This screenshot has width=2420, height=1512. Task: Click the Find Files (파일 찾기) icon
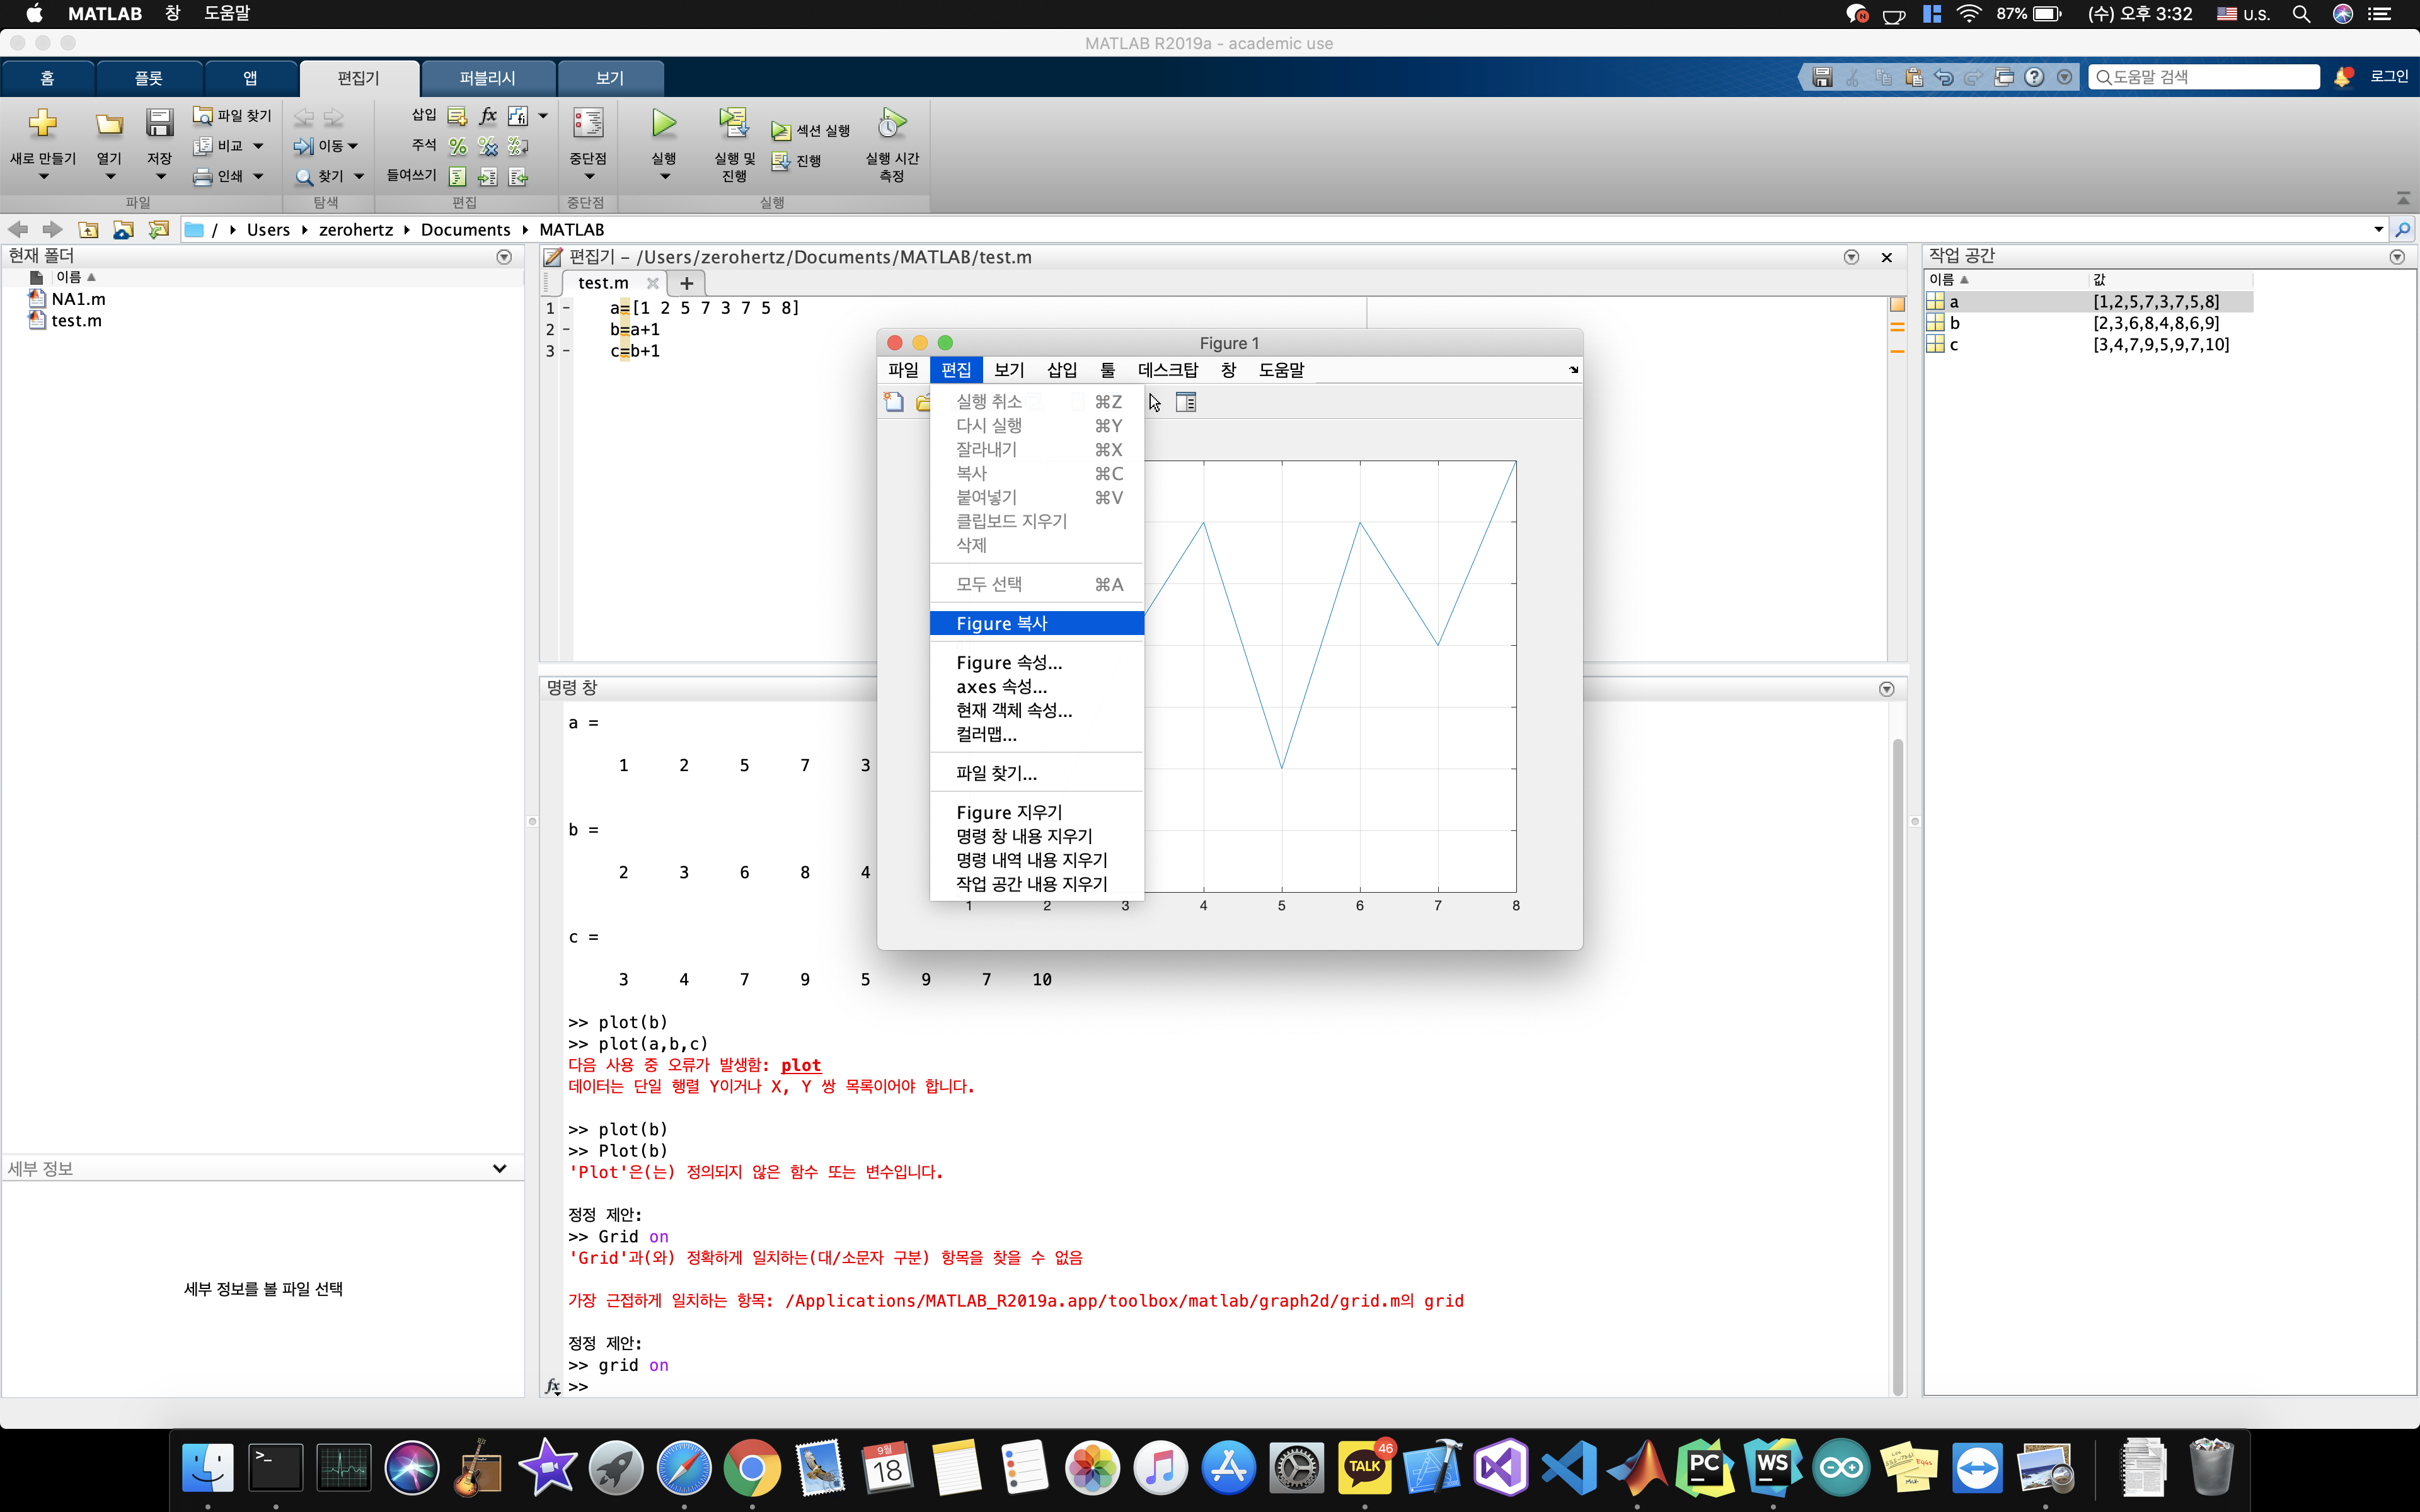click(x=203, y=115)
